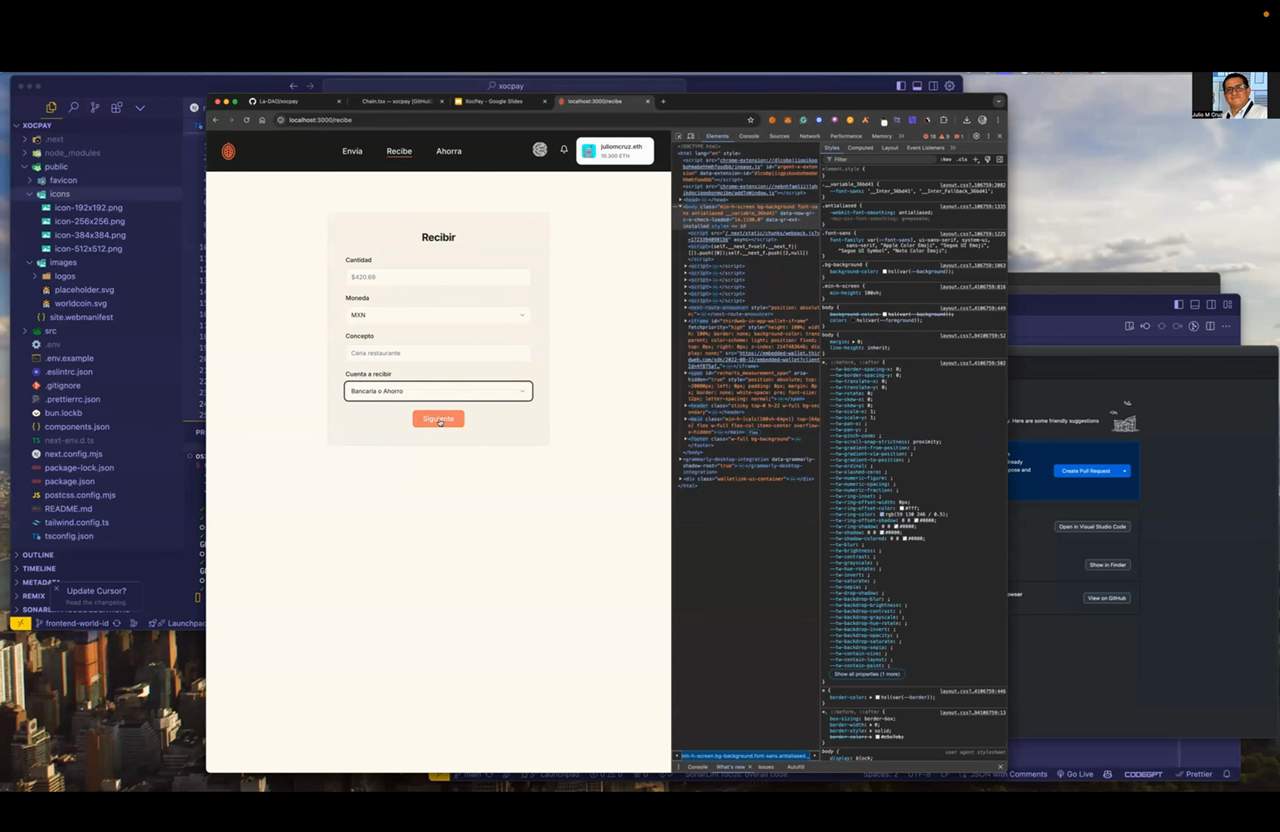Click Create Pull Request in GitHub Desktop

click(x=1086, y=471)
